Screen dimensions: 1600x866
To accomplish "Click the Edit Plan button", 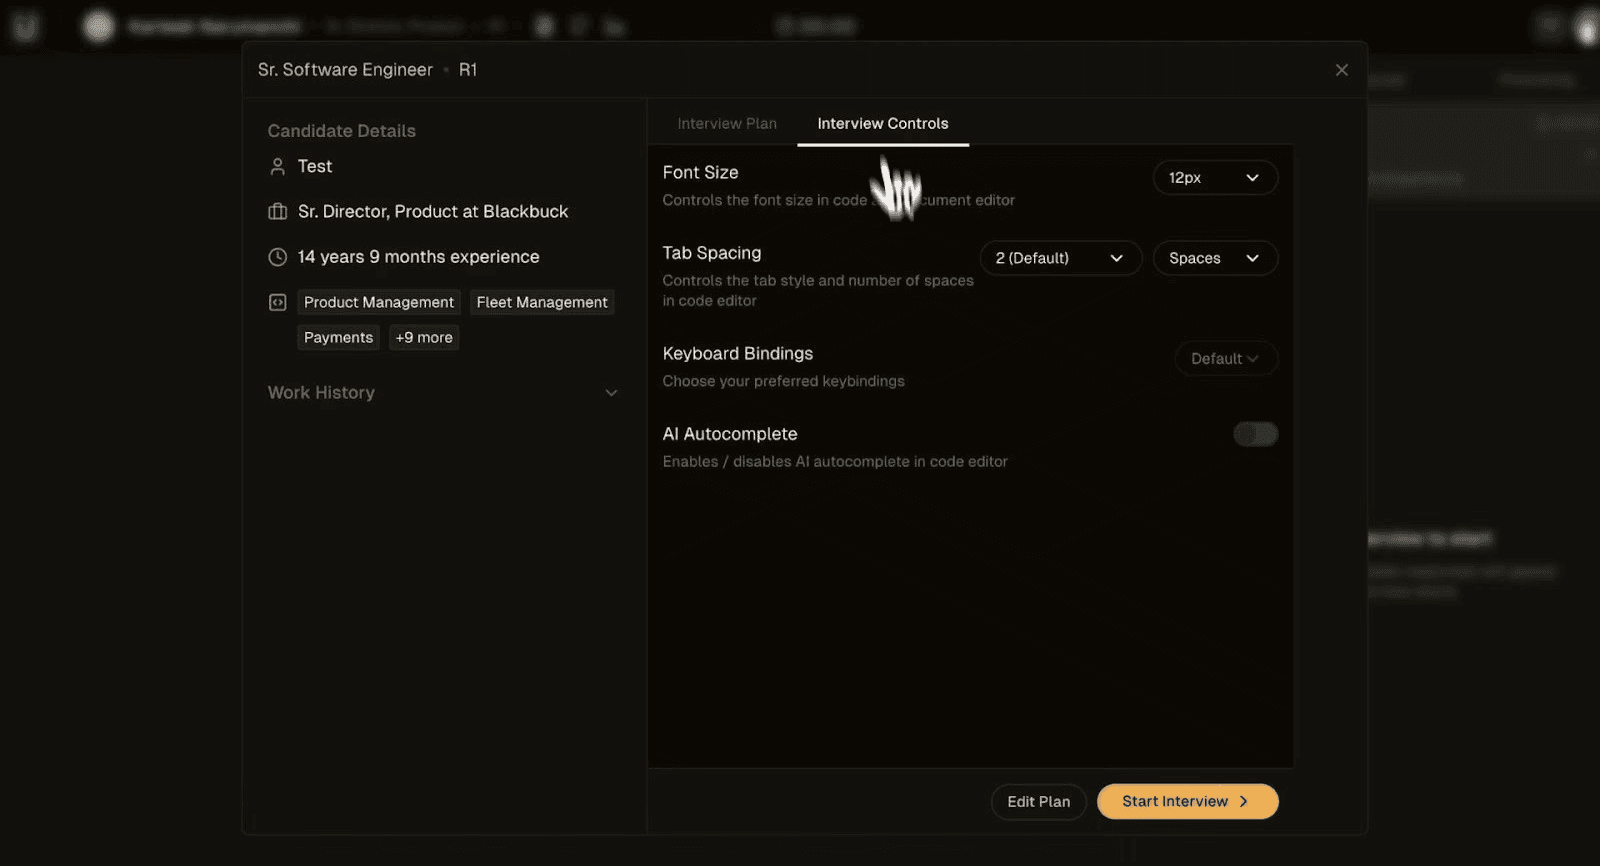I will point(1038,801).
